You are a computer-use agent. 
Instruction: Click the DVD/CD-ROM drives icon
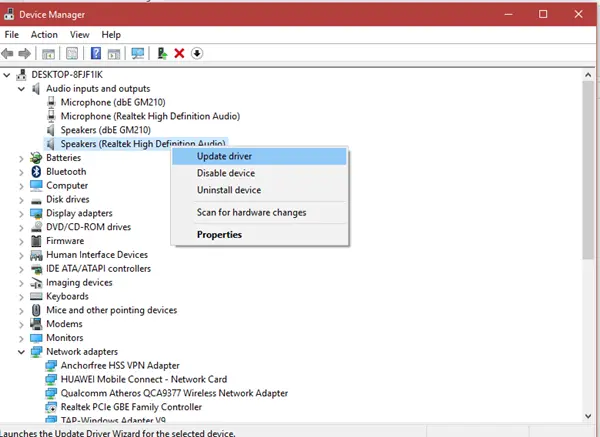36,227
